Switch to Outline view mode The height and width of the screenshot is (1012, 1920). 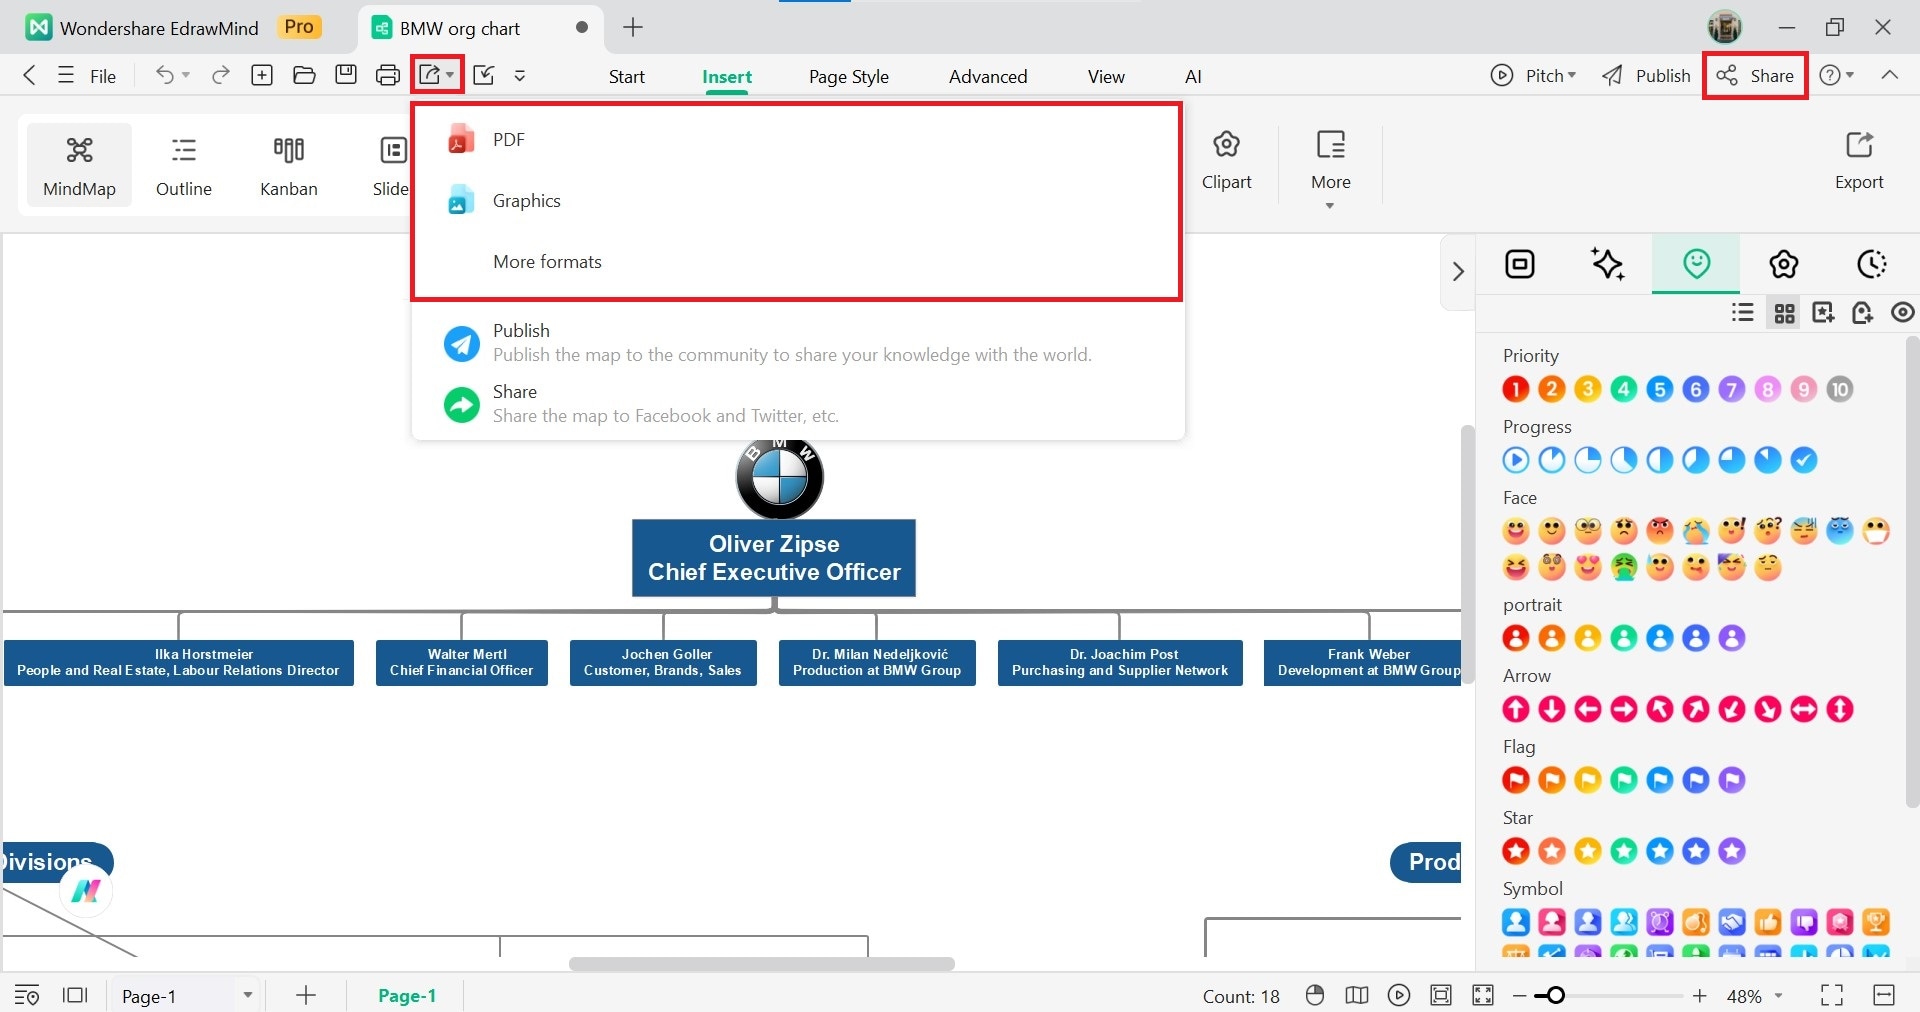pyautogui.click(x=184, y=165)
